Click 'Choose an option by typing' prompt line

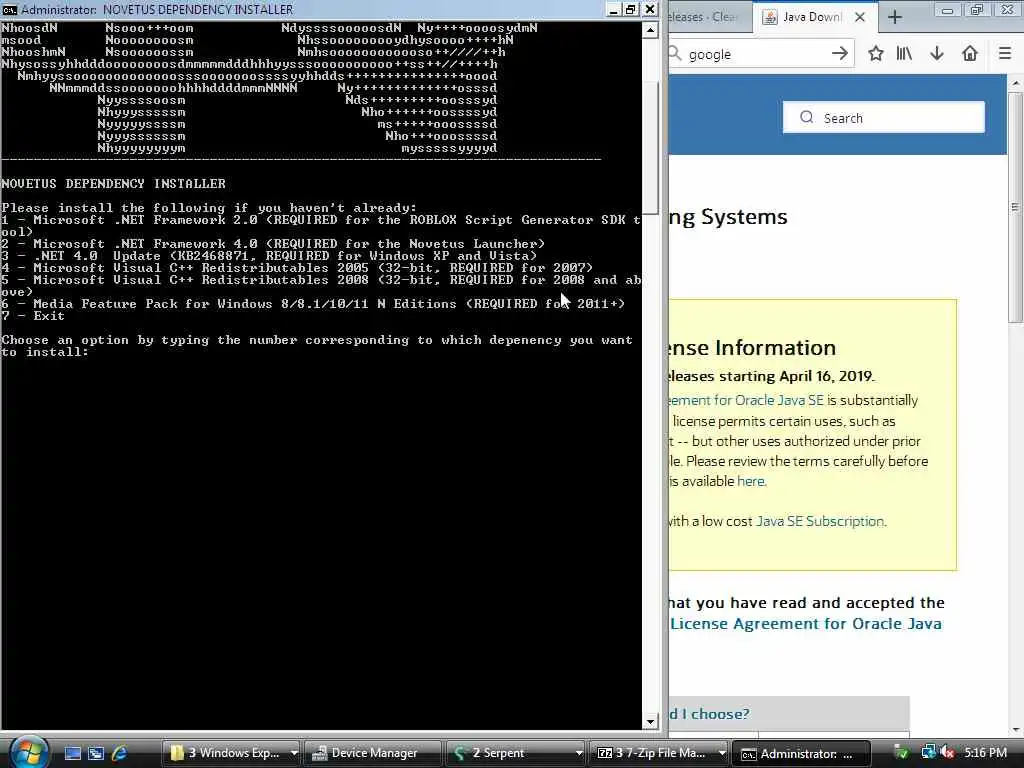[x=317, y=345]
